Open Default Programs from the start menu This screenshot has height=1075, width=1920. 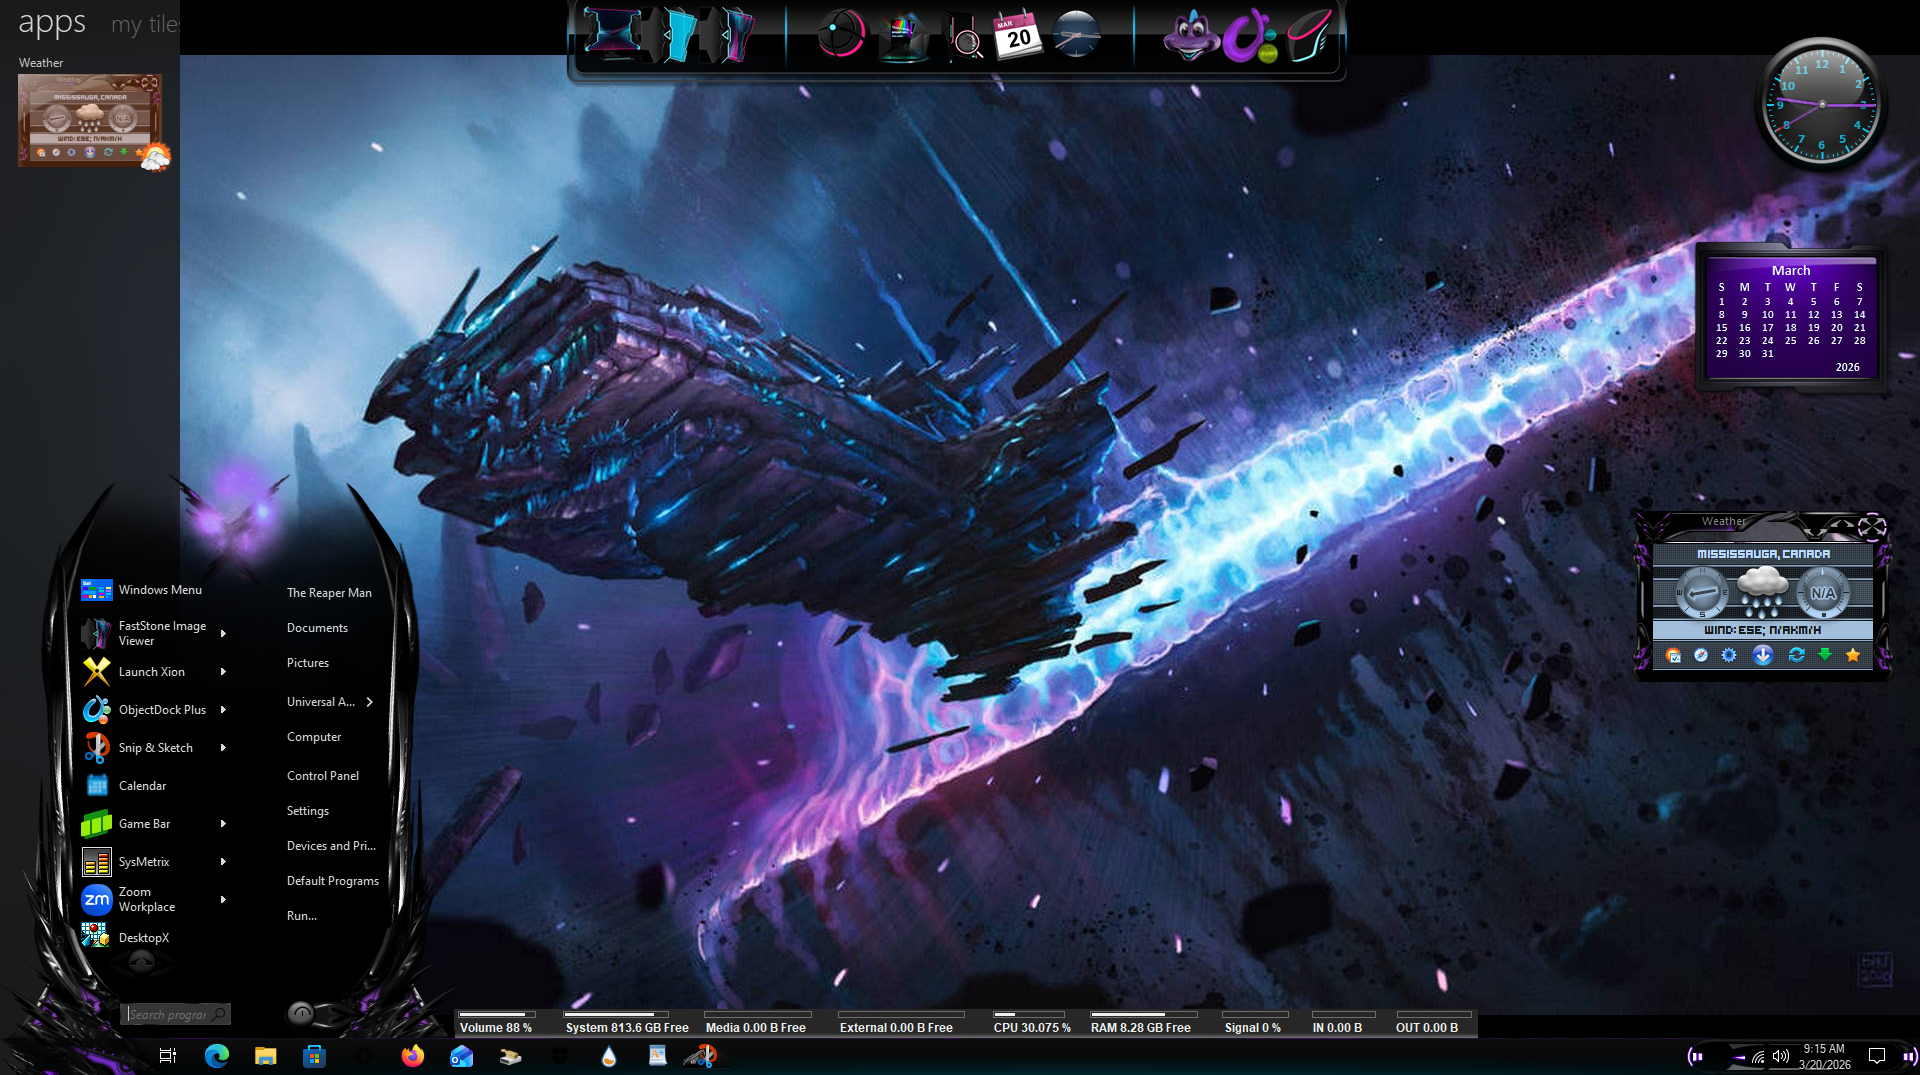pos(332,881)
